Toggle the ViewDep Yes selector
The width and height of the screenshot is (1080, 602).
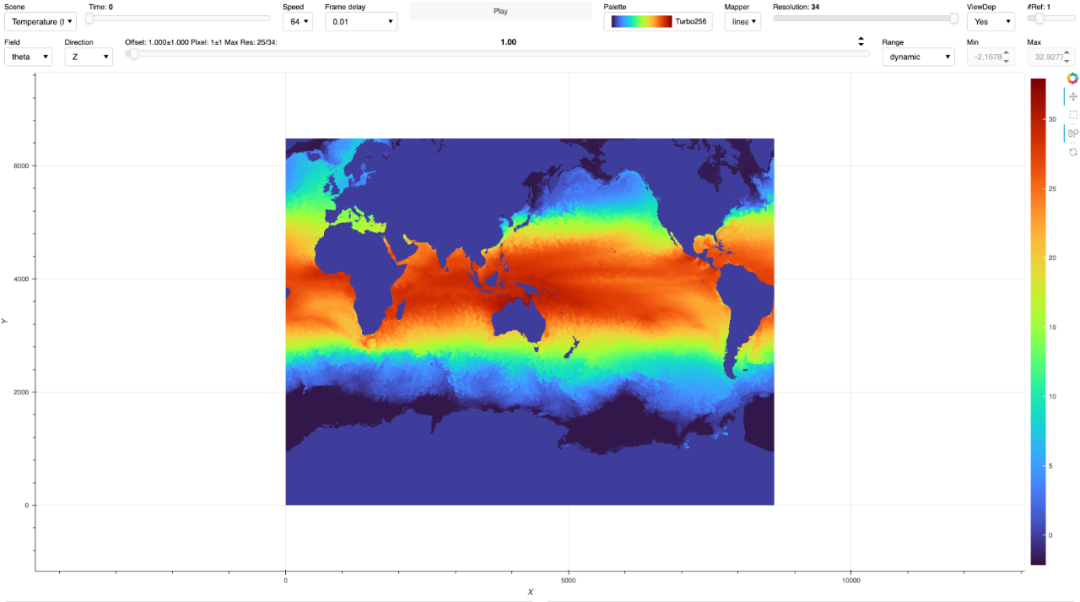click(990, 21)
